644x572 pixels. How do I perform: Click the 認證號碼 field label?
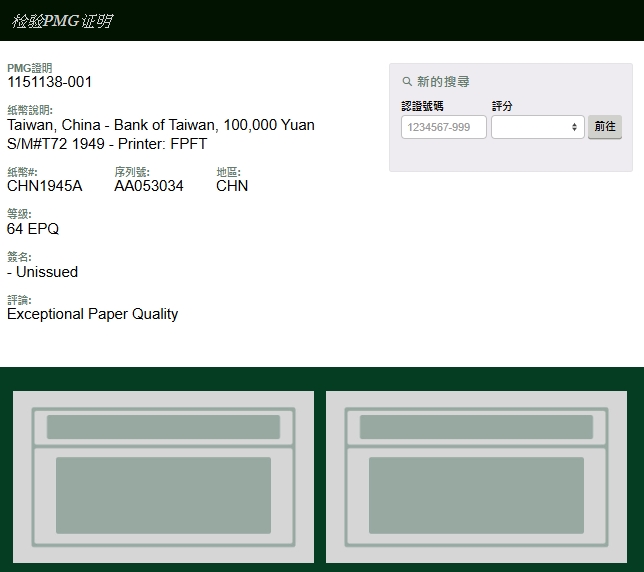click(x=422, y=106)
